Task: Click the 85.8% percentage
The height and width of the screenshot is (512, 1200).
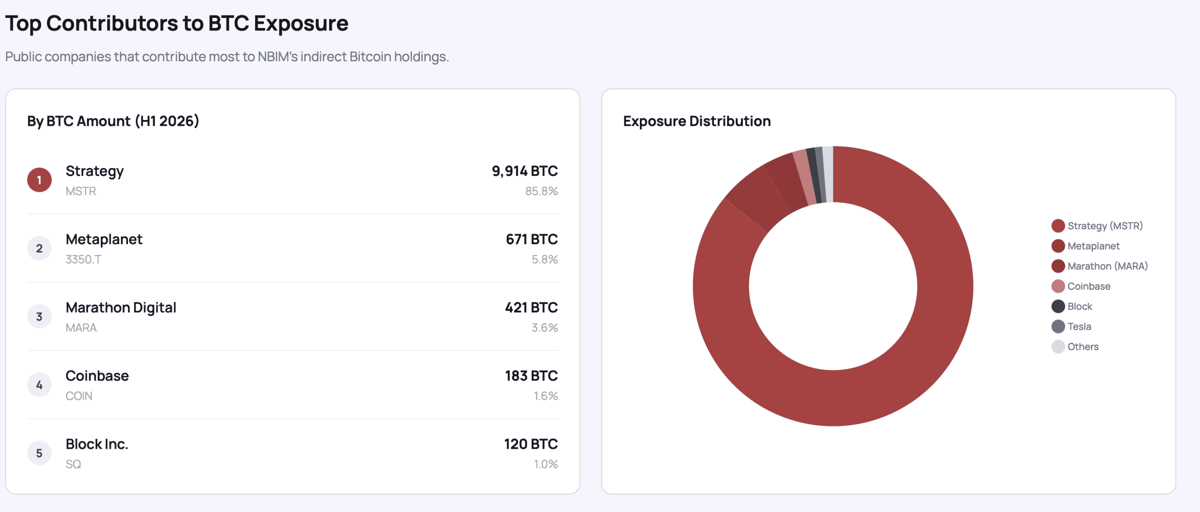Action: point(541,191)
